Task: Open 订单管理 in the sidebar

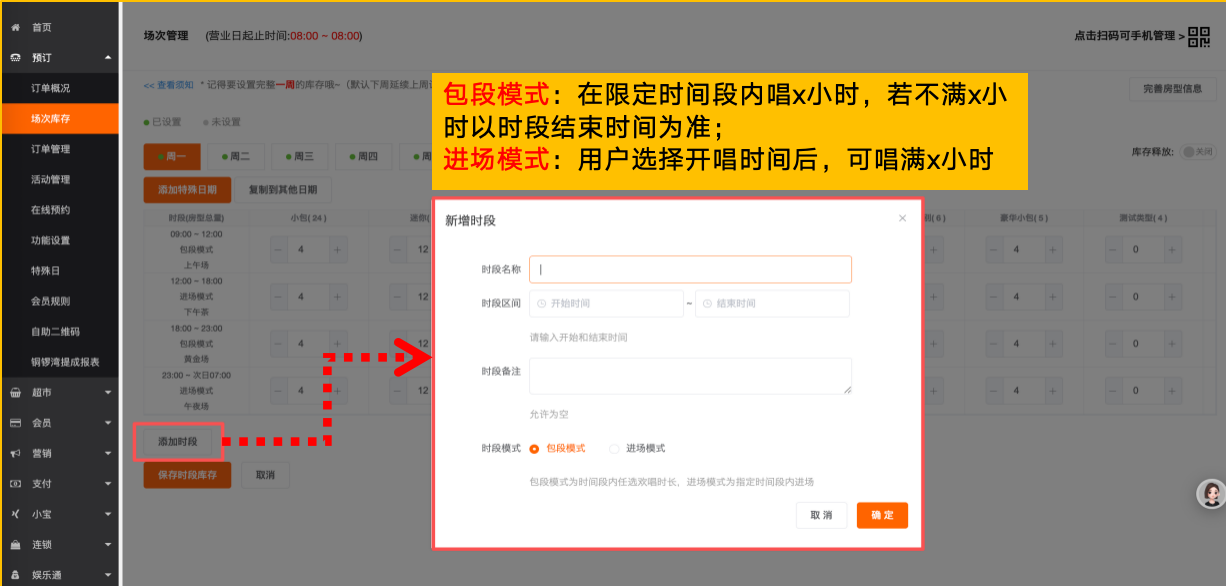Action: (50, 149)
